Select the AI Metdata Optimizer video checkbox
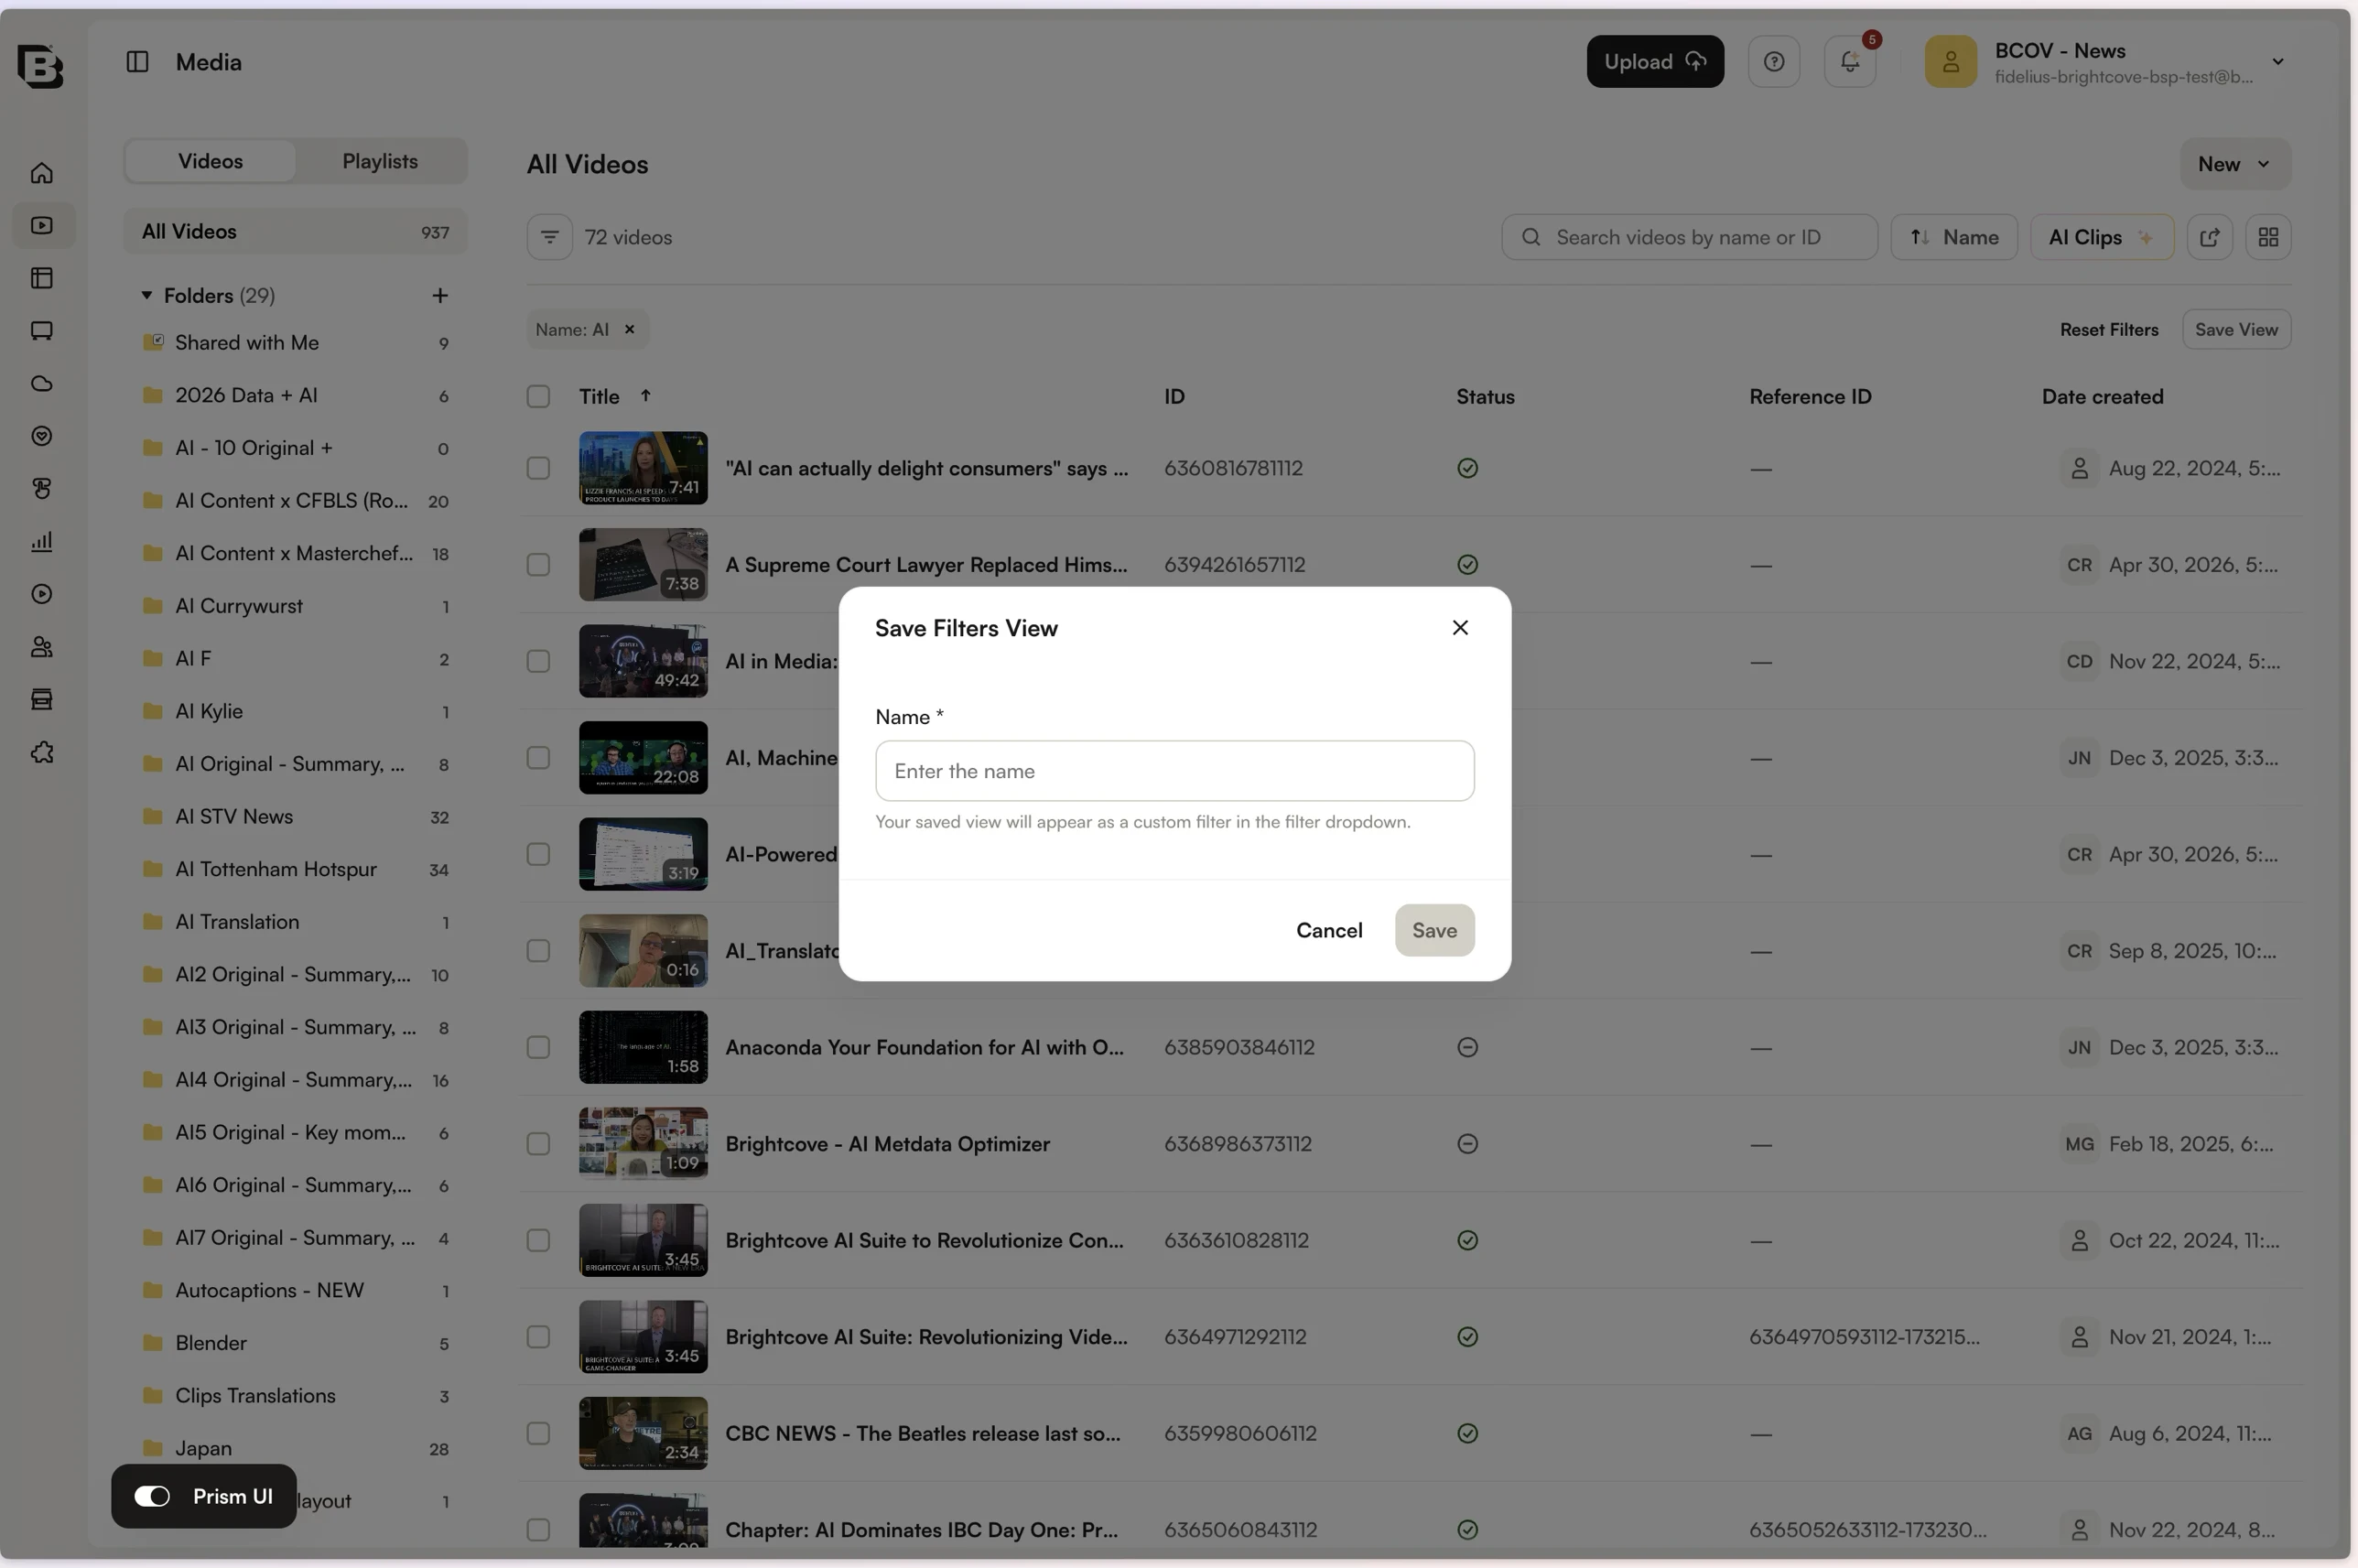 pos(538,1143)
